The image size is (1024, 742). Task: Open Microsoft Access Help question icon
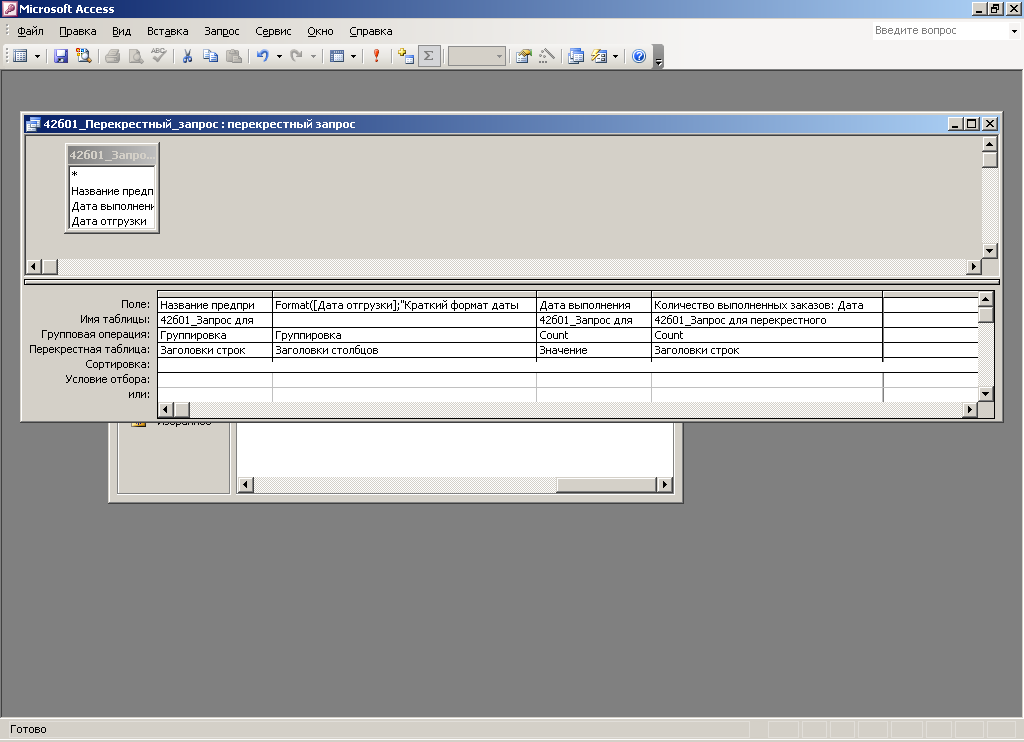coord(639,56)
